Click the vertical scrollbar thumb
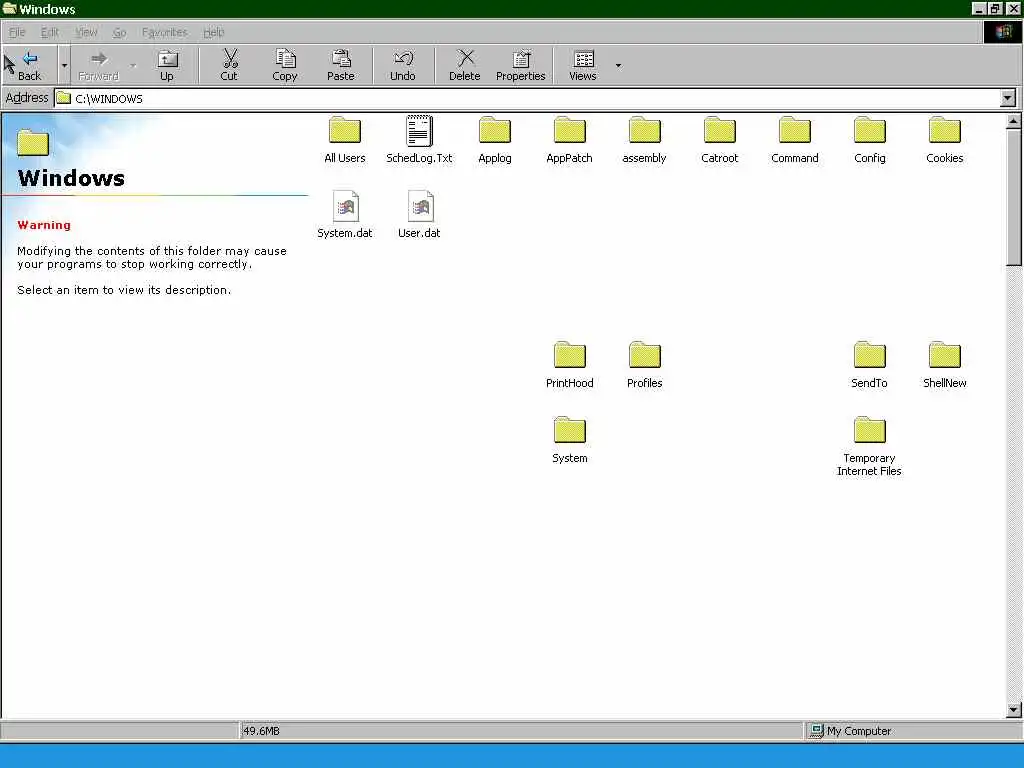Screen dimensions: 1024x768 pos(1014,197)
